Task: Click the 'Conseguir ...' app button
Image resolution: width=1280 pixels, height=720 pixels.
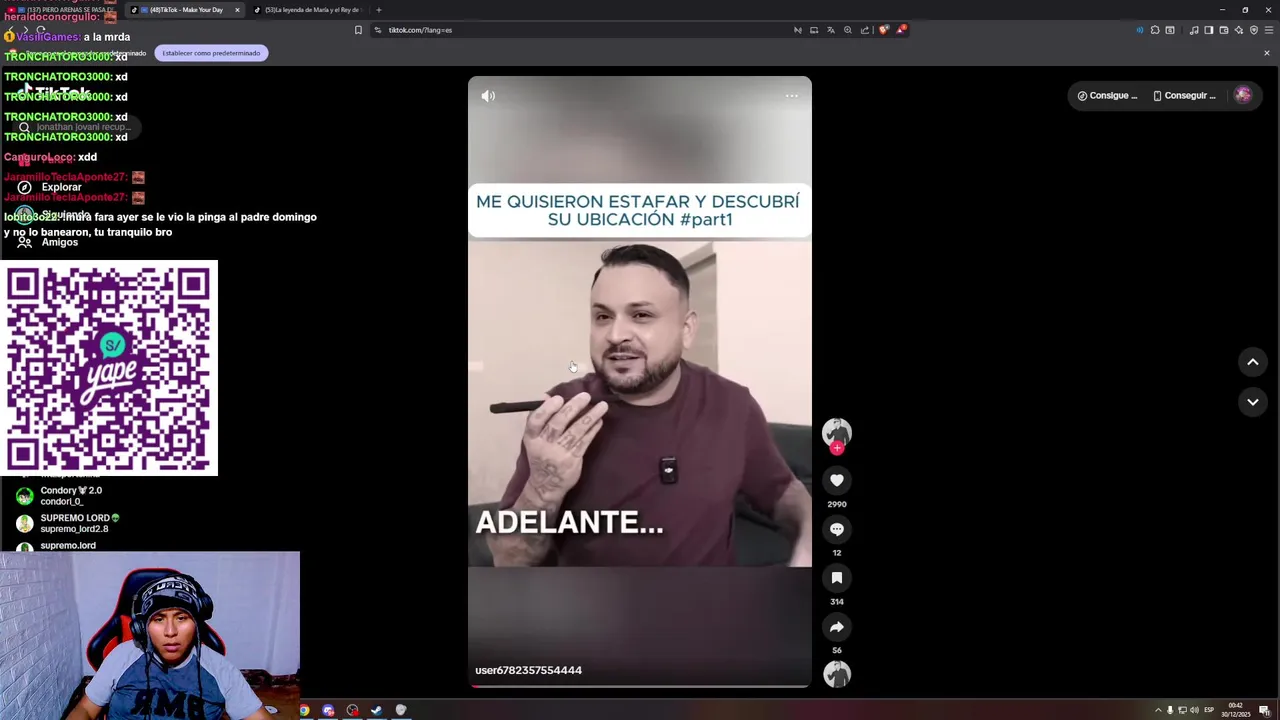Action: click(1184, 96)
